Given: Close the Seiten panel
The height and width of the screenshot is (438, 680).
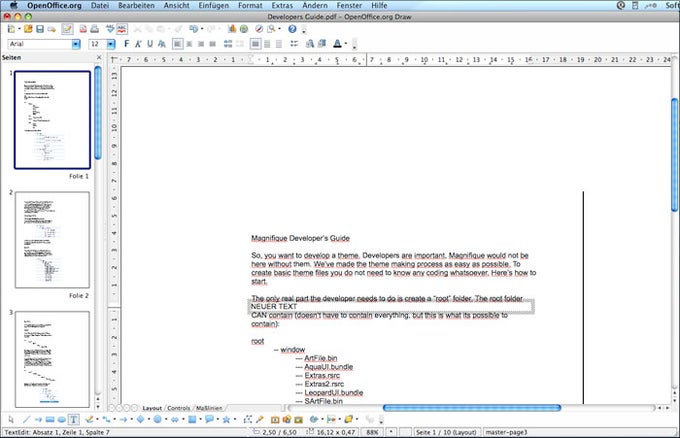Looking at the screenshot, I should pyautogui.click(x=99, y=57).
